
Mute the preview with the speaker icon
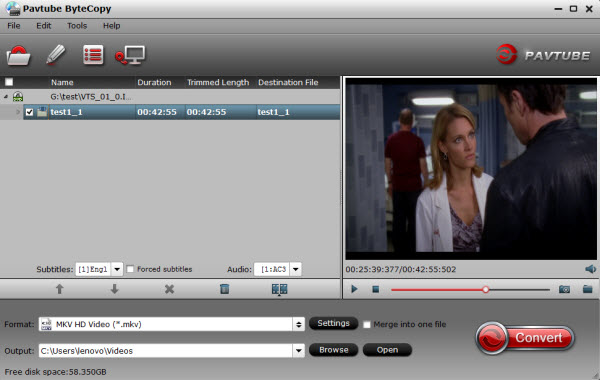[x=590, y=269]
